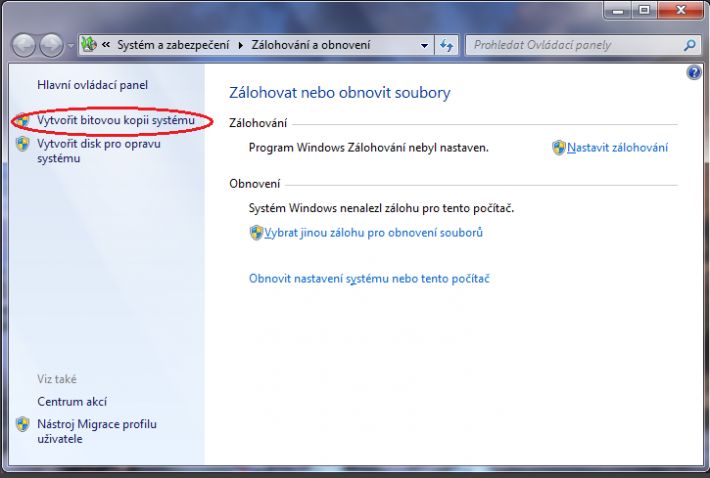The image size is (710, 478).
Task: Click Vytvořit bitovou kopii systému link
Action: (x=116, y=120)
